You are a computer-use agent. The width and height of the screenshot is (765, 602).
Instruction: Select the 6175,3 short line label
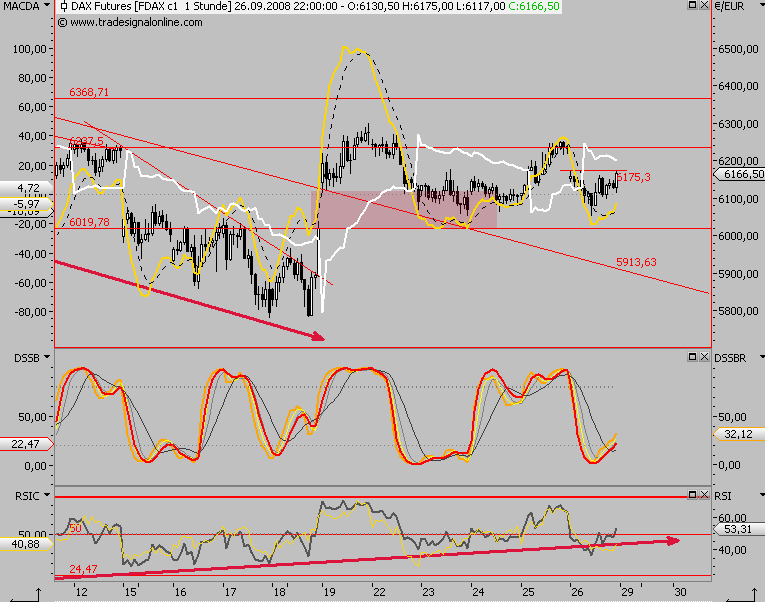point(634,177)
